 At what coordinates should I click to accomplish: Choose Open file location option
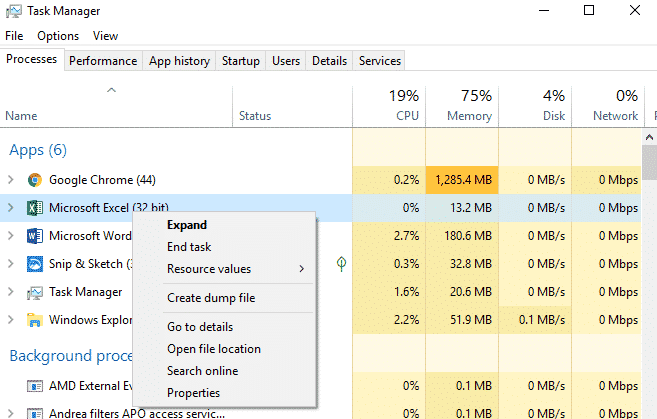(x=224, y=349)
